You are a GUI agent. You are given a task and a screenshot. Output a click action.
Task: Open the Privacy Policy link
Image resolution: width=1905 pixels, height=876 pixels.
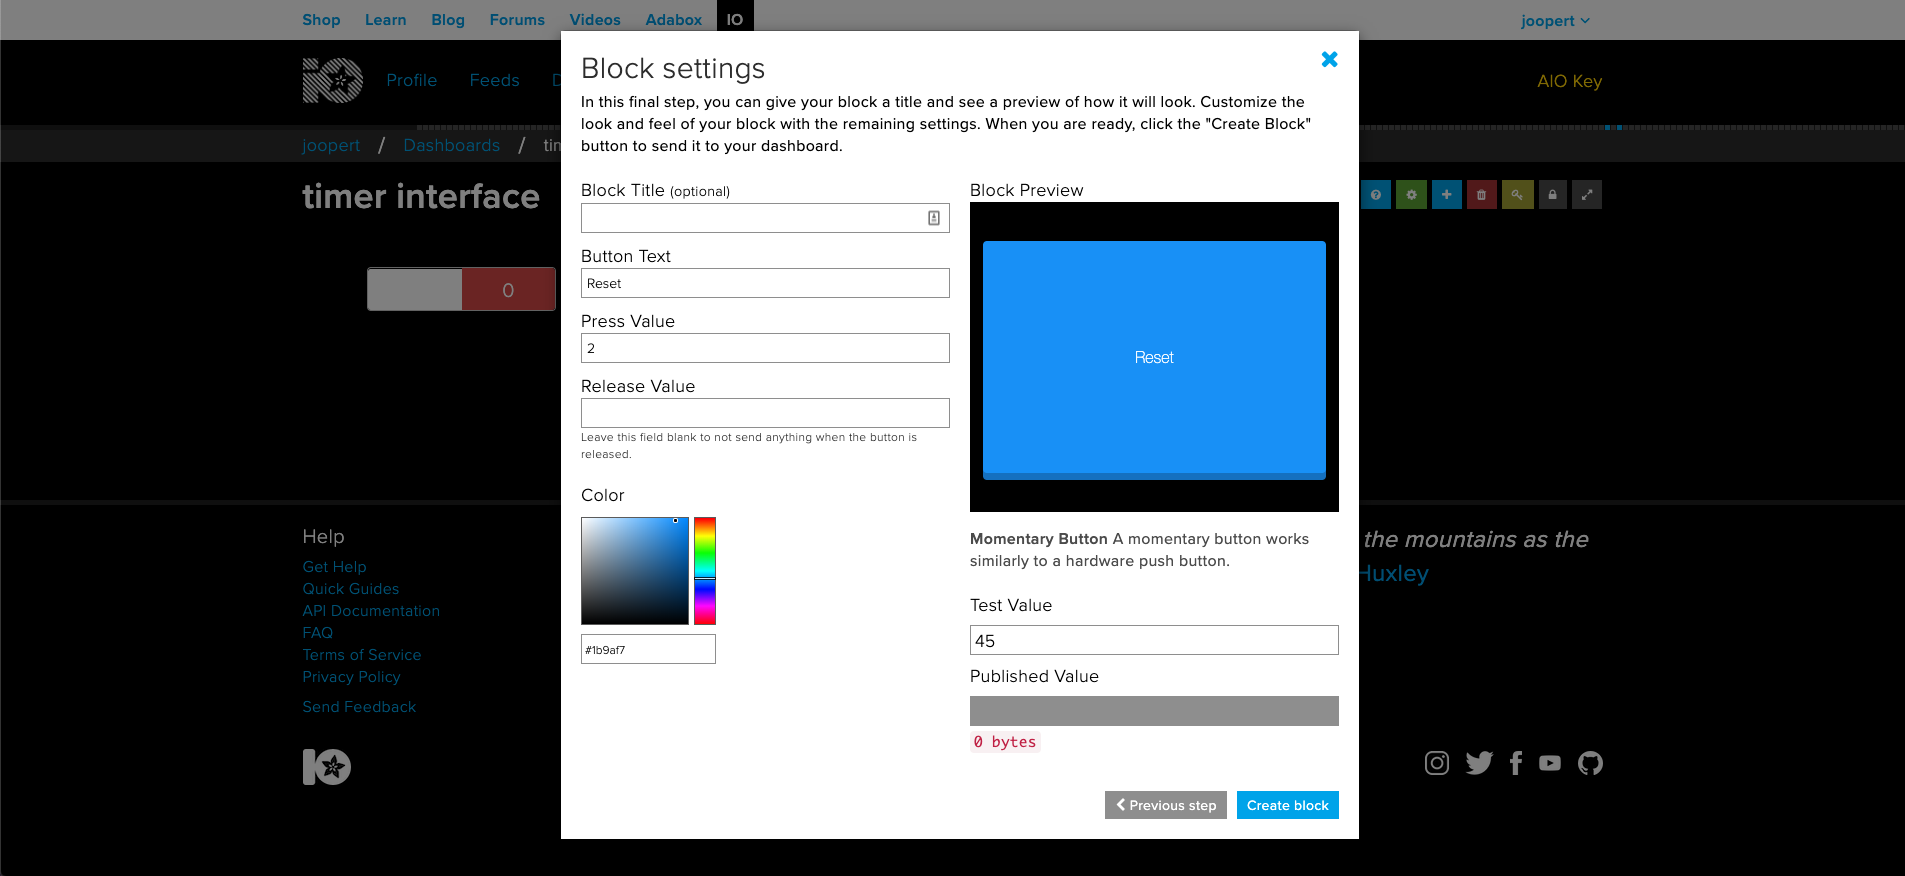pos(351,677)
